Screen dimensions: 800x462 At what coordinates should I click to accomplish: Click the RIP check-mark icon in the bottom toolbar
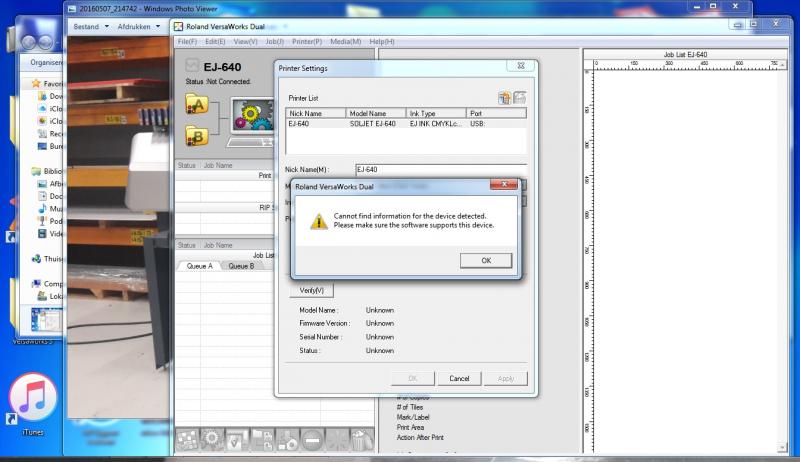(237, 440)
